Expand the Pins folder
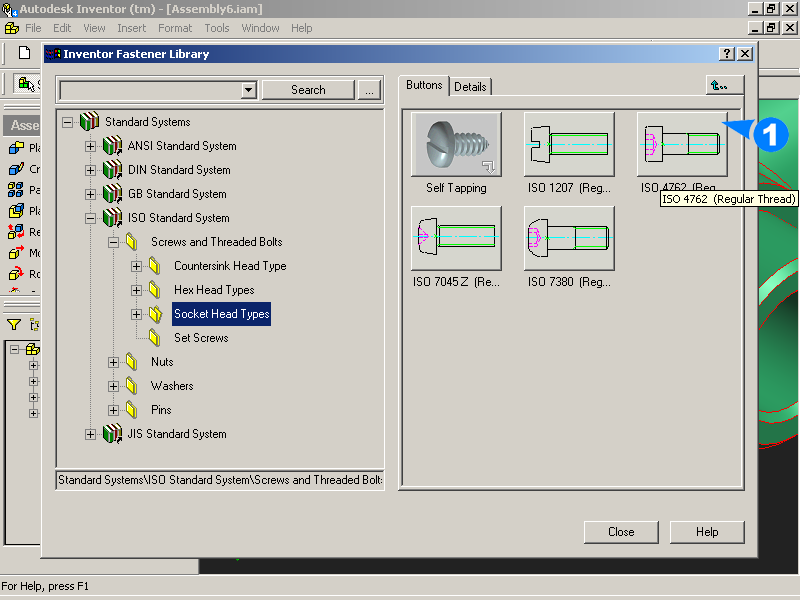800x600 pixels. pos(113,410)
